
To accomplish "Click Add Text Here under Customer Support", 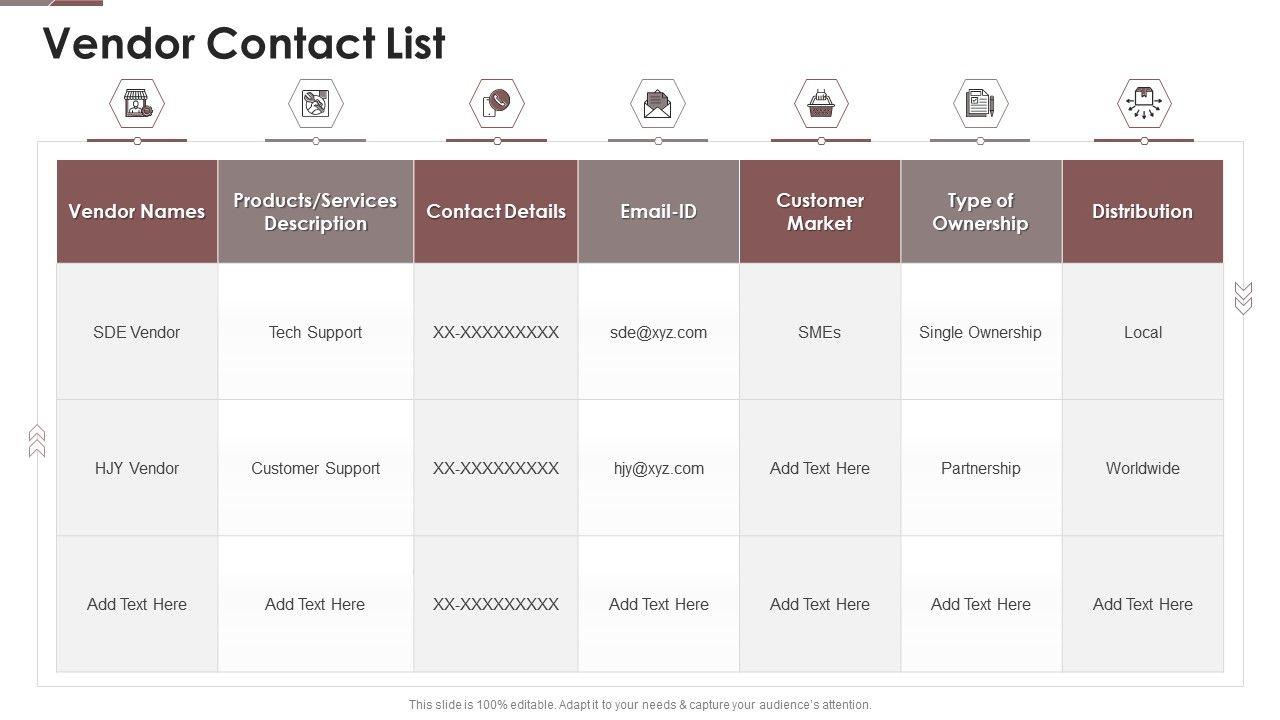I will [316, 605].
